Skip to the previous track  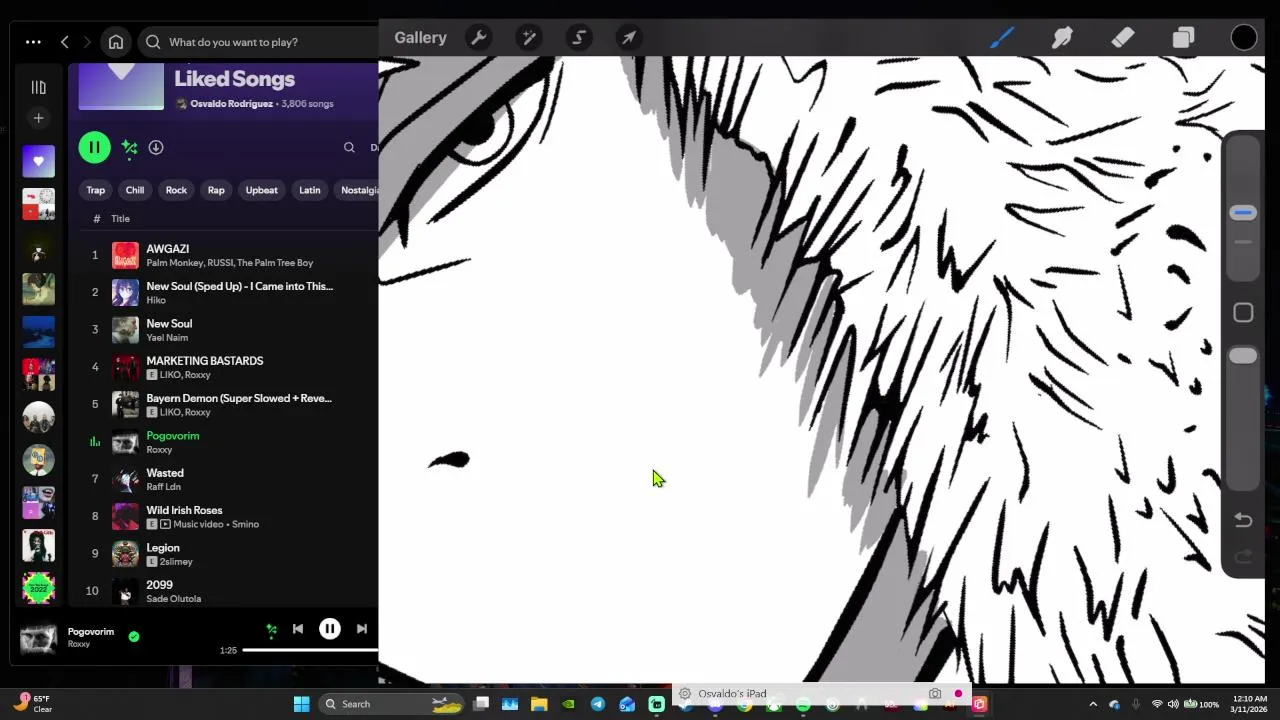pos(298,629)
